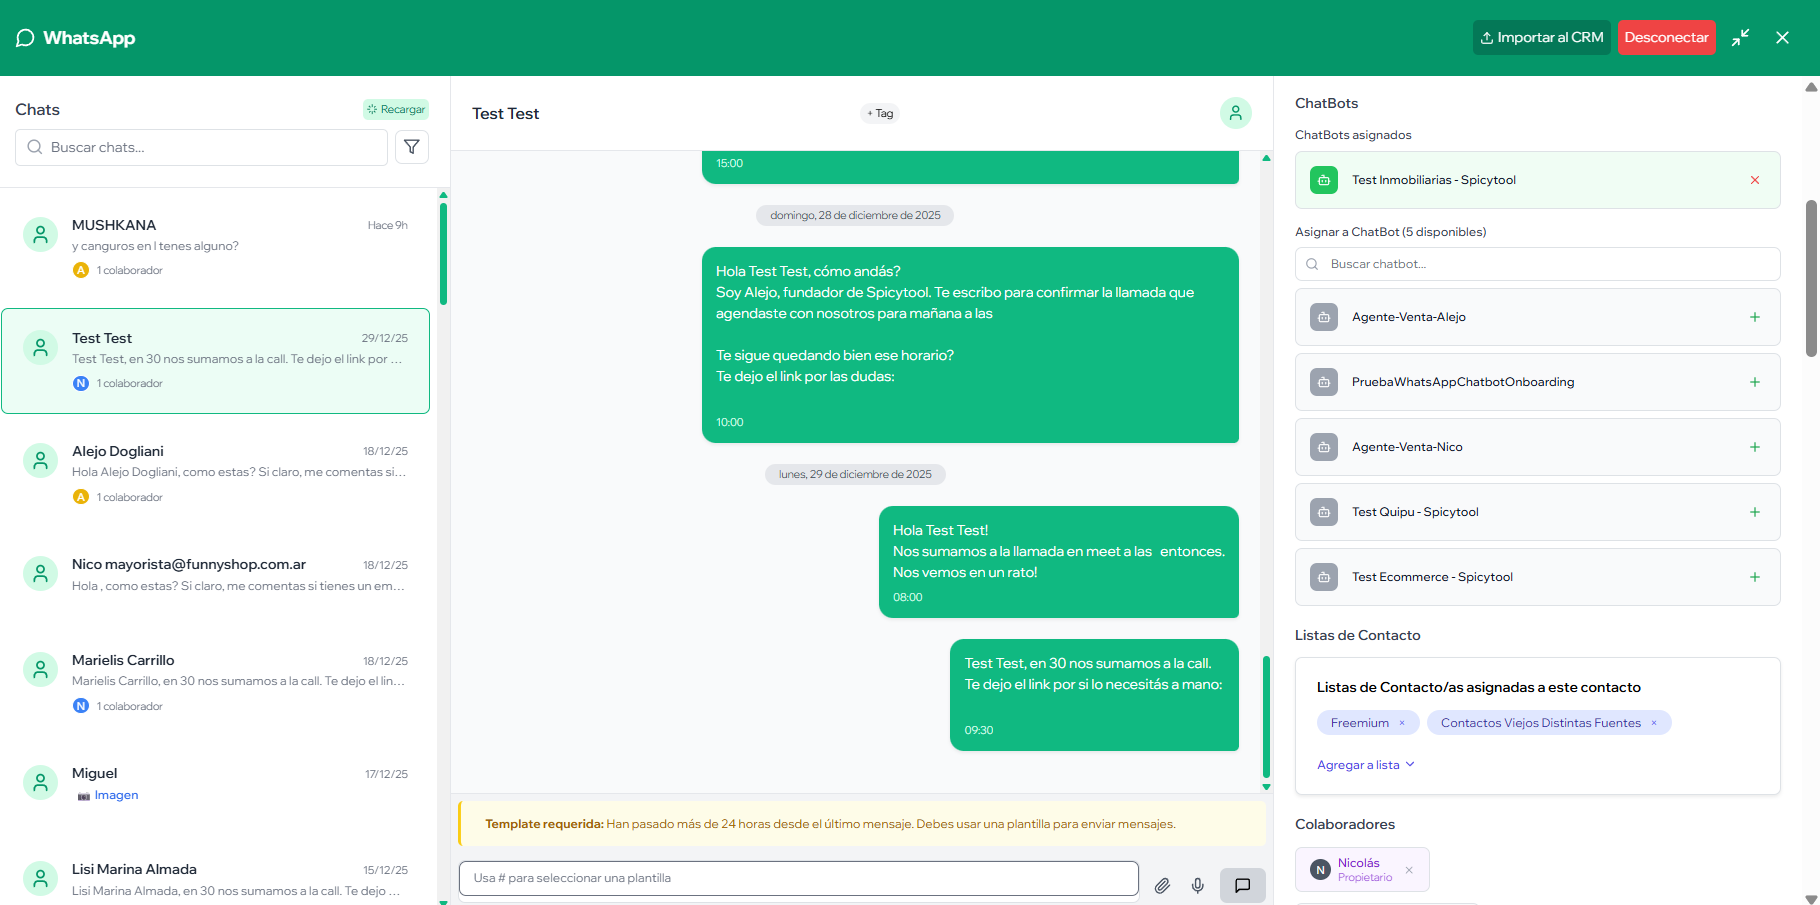Open templates with the message icon button
Screen dimensions: 1820x905
point(1242,885)
